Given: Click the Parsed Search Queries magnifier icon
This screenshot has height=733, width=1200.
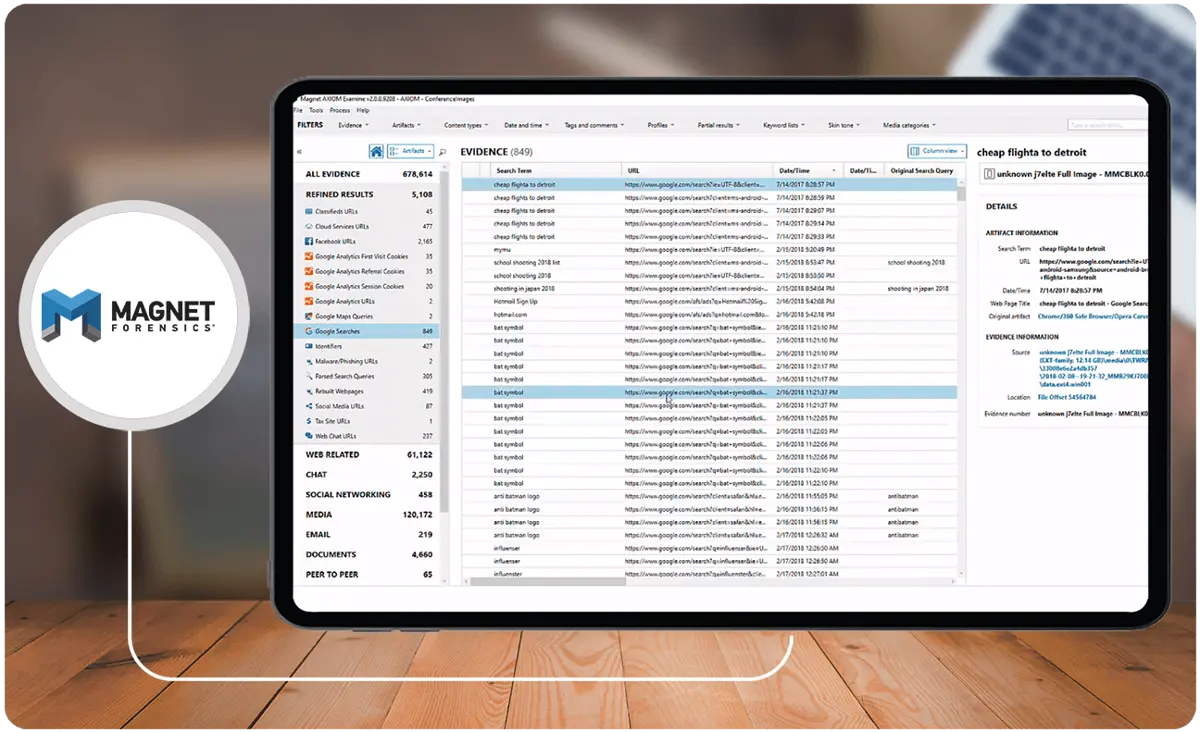Looking at the screenshot, I should [309, 377].
